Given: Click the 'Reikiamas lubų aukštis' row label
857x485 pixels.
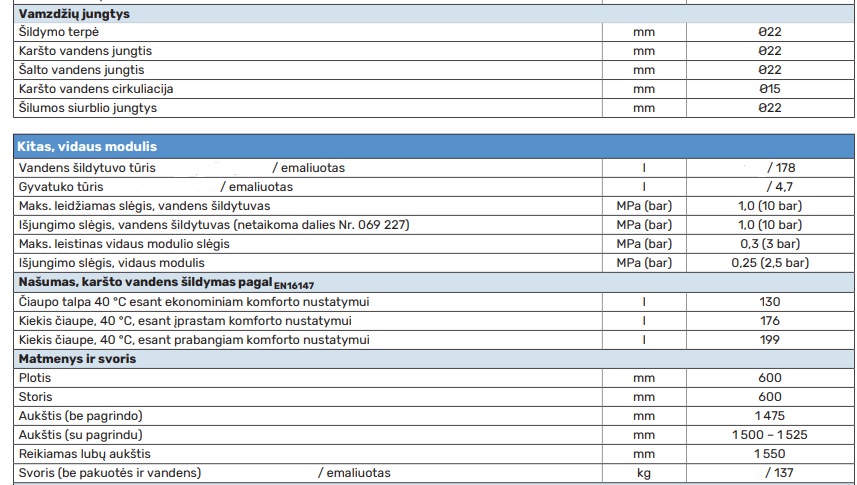Looking at the screenshot, I should [x=85, y=454].
